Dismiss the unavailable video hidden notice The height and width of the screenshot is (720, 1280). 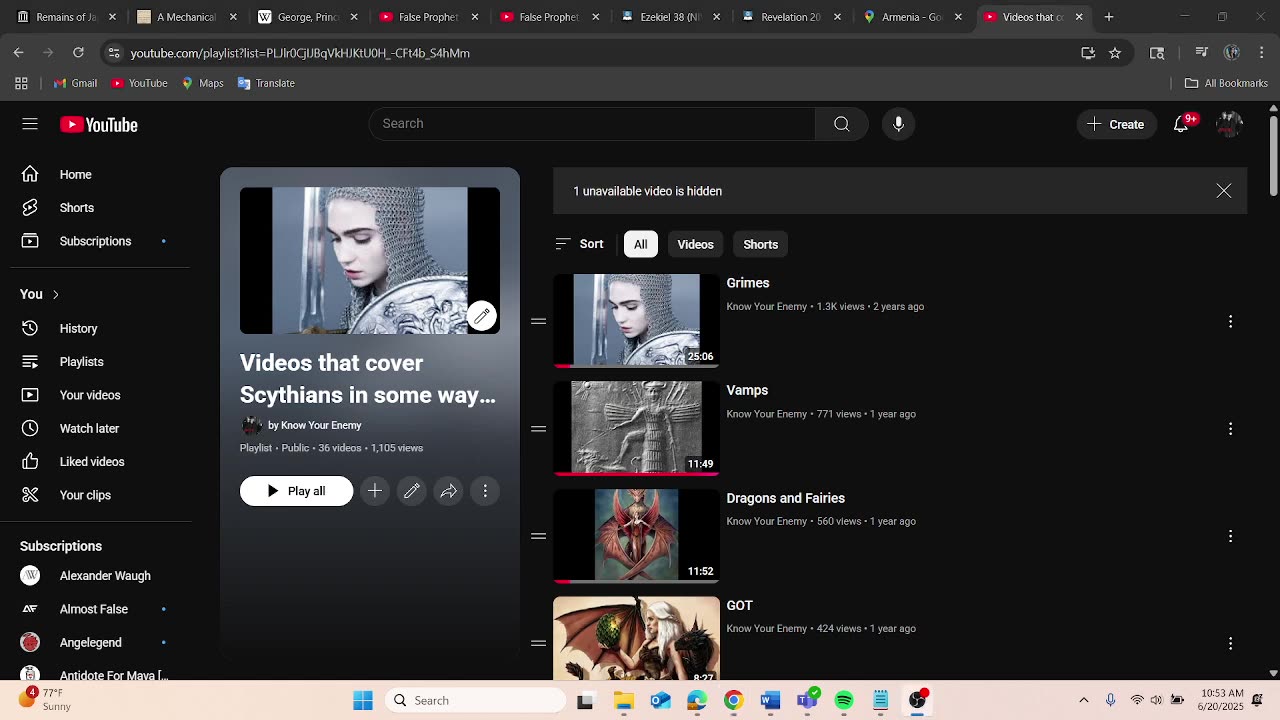pos(1224,191)
